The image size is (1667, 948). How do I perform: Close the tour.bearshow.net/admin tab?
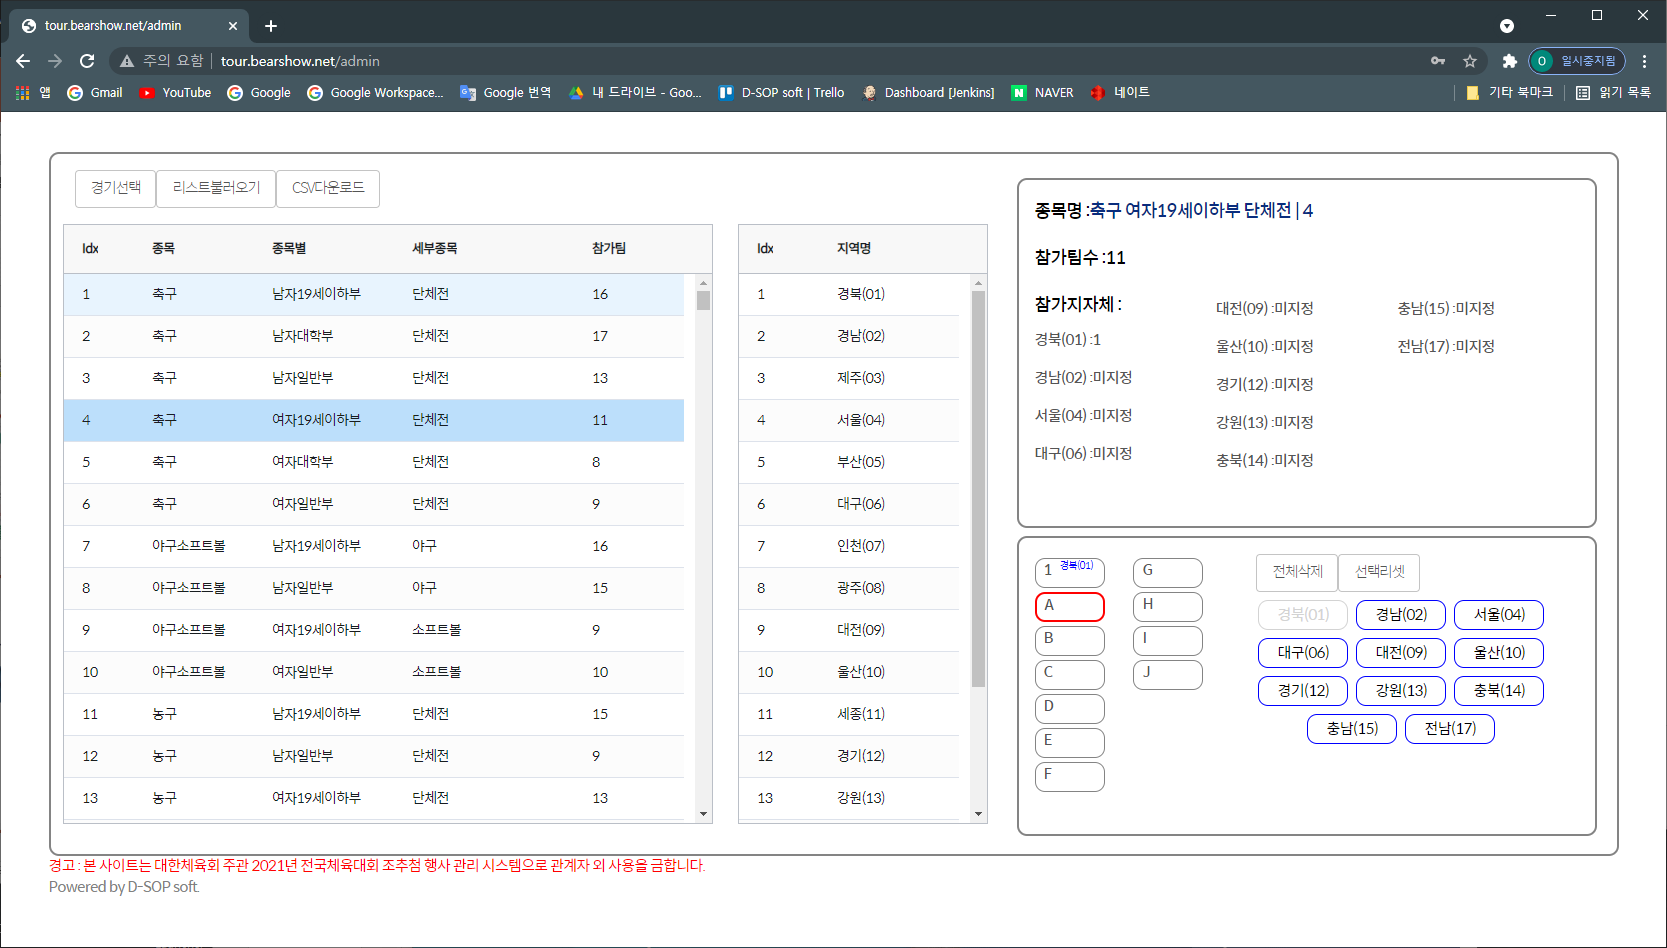(233, 26)
